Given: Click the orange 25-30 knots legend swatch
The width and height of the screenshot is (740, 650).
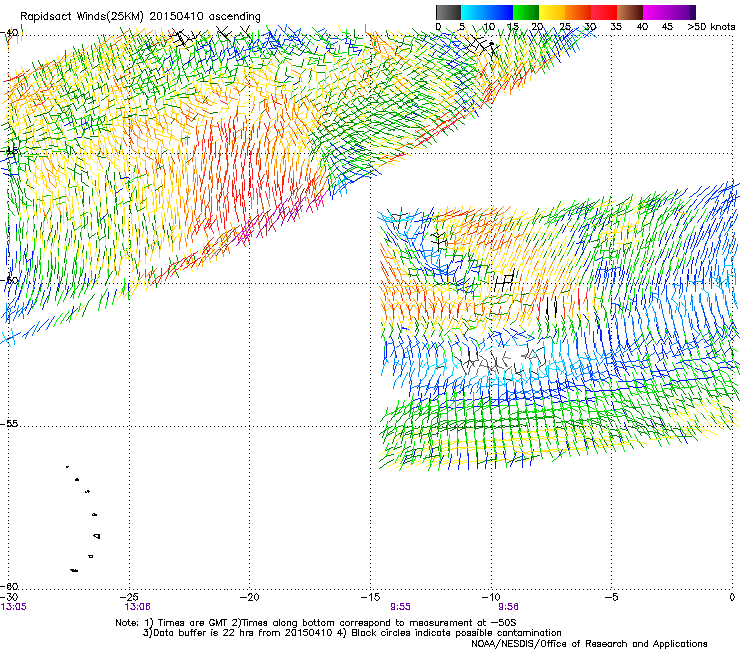Looking at the screenshot, I should pyautogui.click(x=578, y=12).
